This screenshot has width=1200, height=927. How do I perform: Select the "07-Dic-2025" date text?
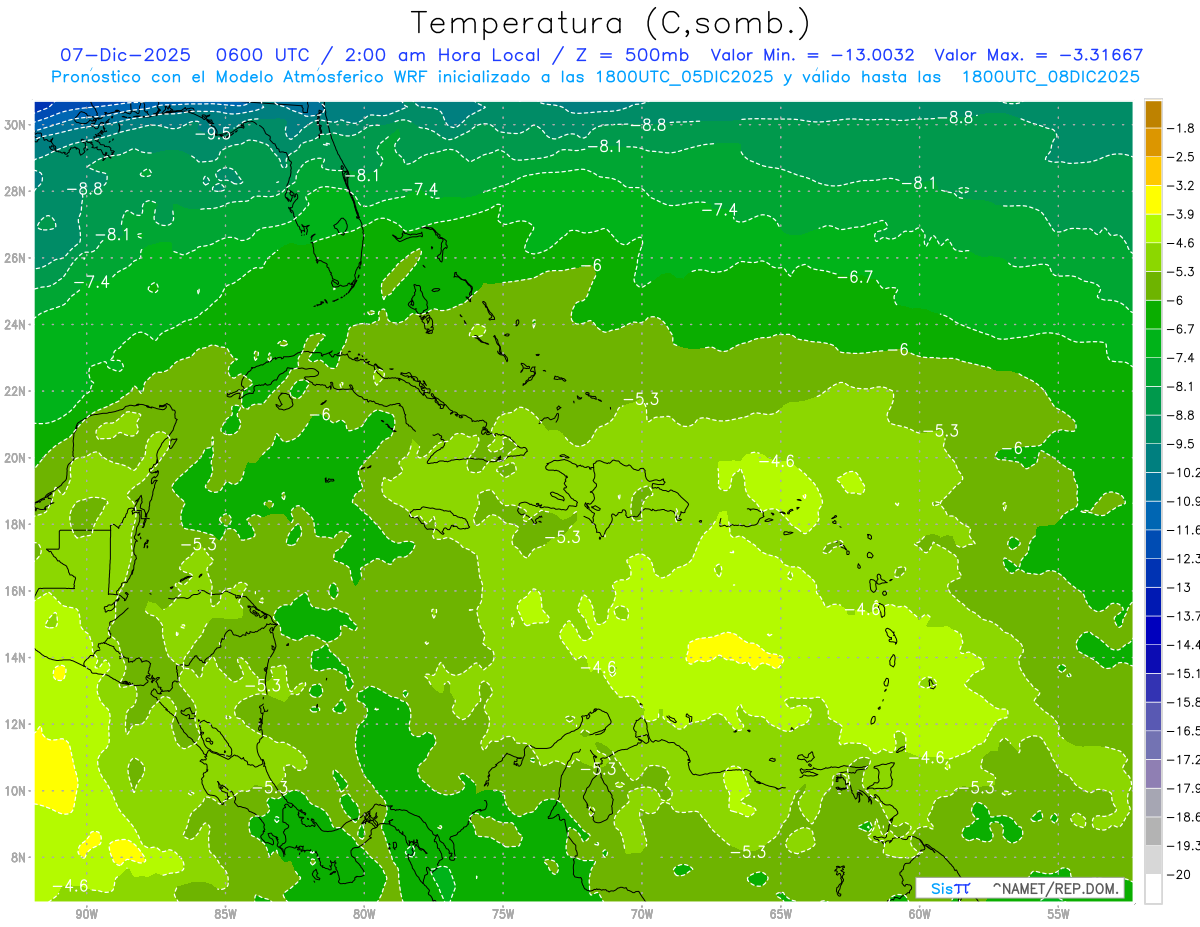[x=125, y=55]
